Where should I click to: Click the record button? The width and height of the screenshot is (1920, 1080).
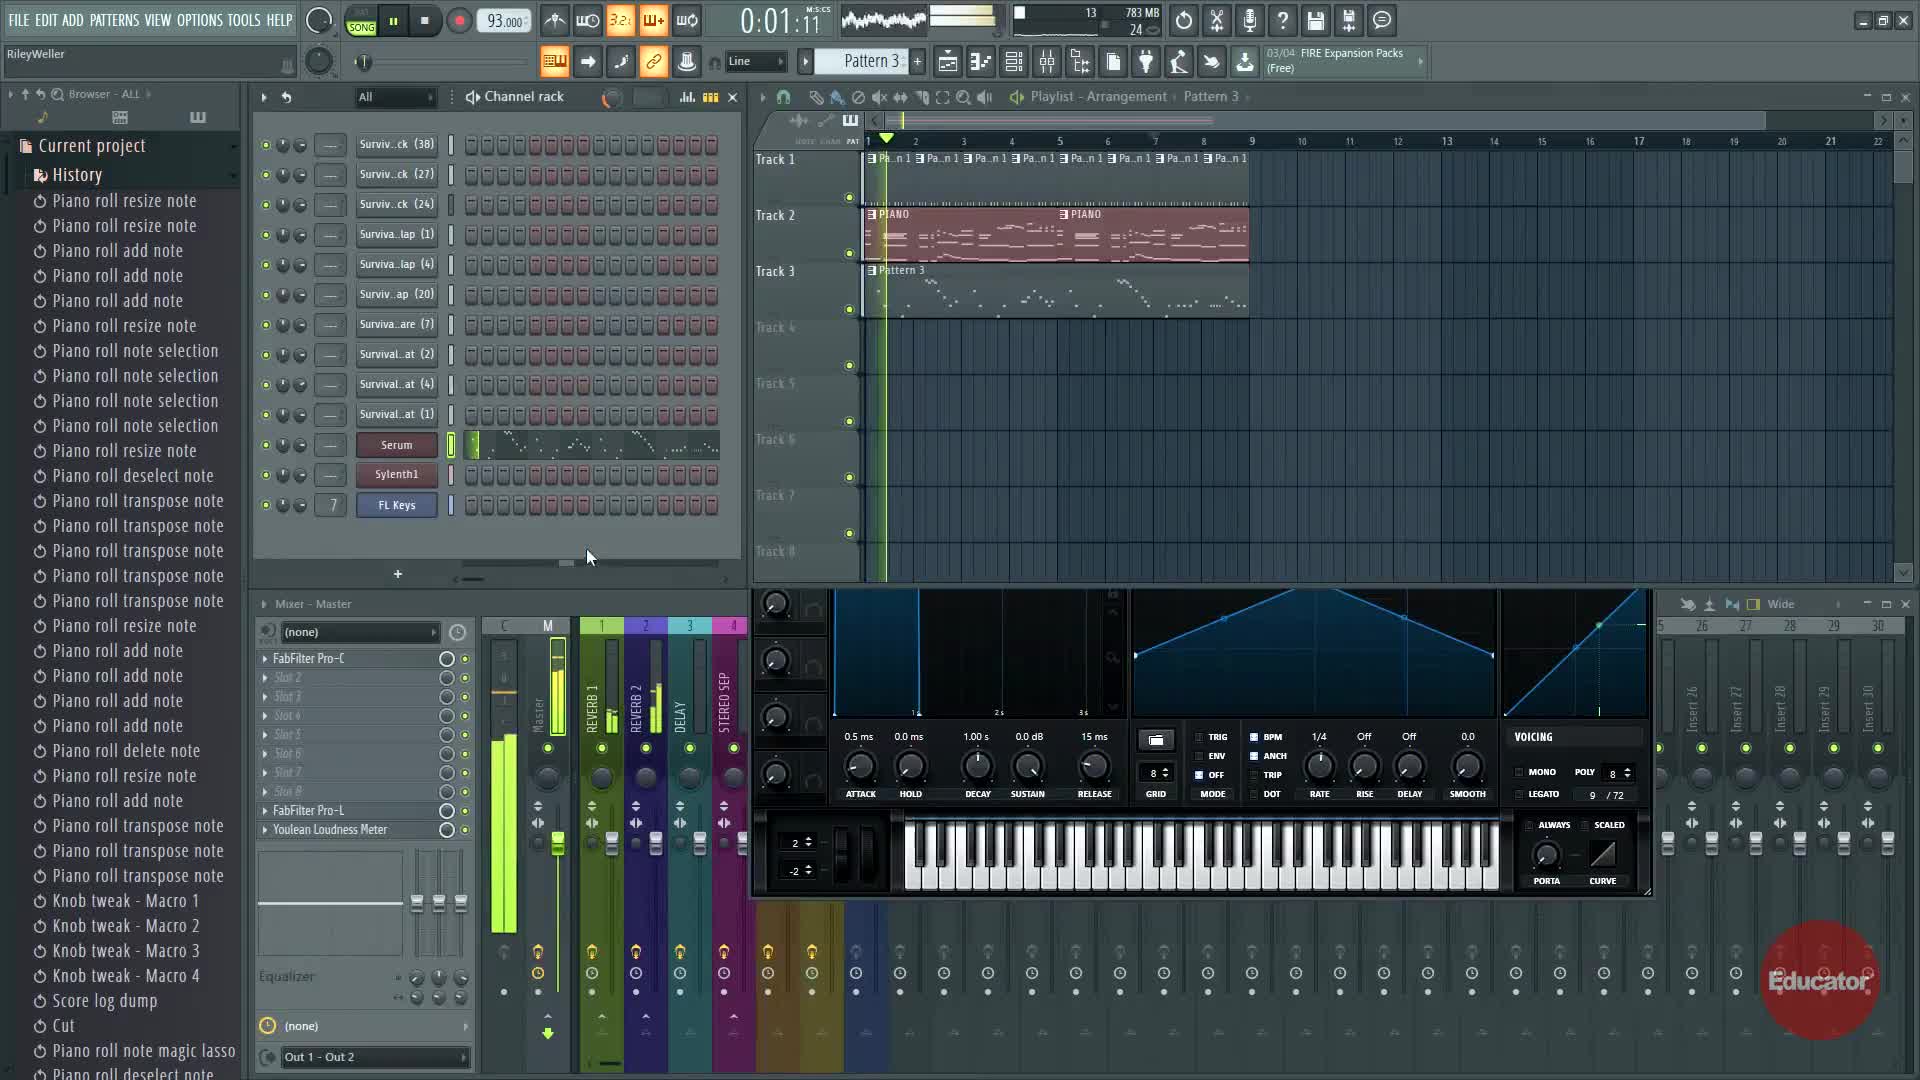coord(459,21)
